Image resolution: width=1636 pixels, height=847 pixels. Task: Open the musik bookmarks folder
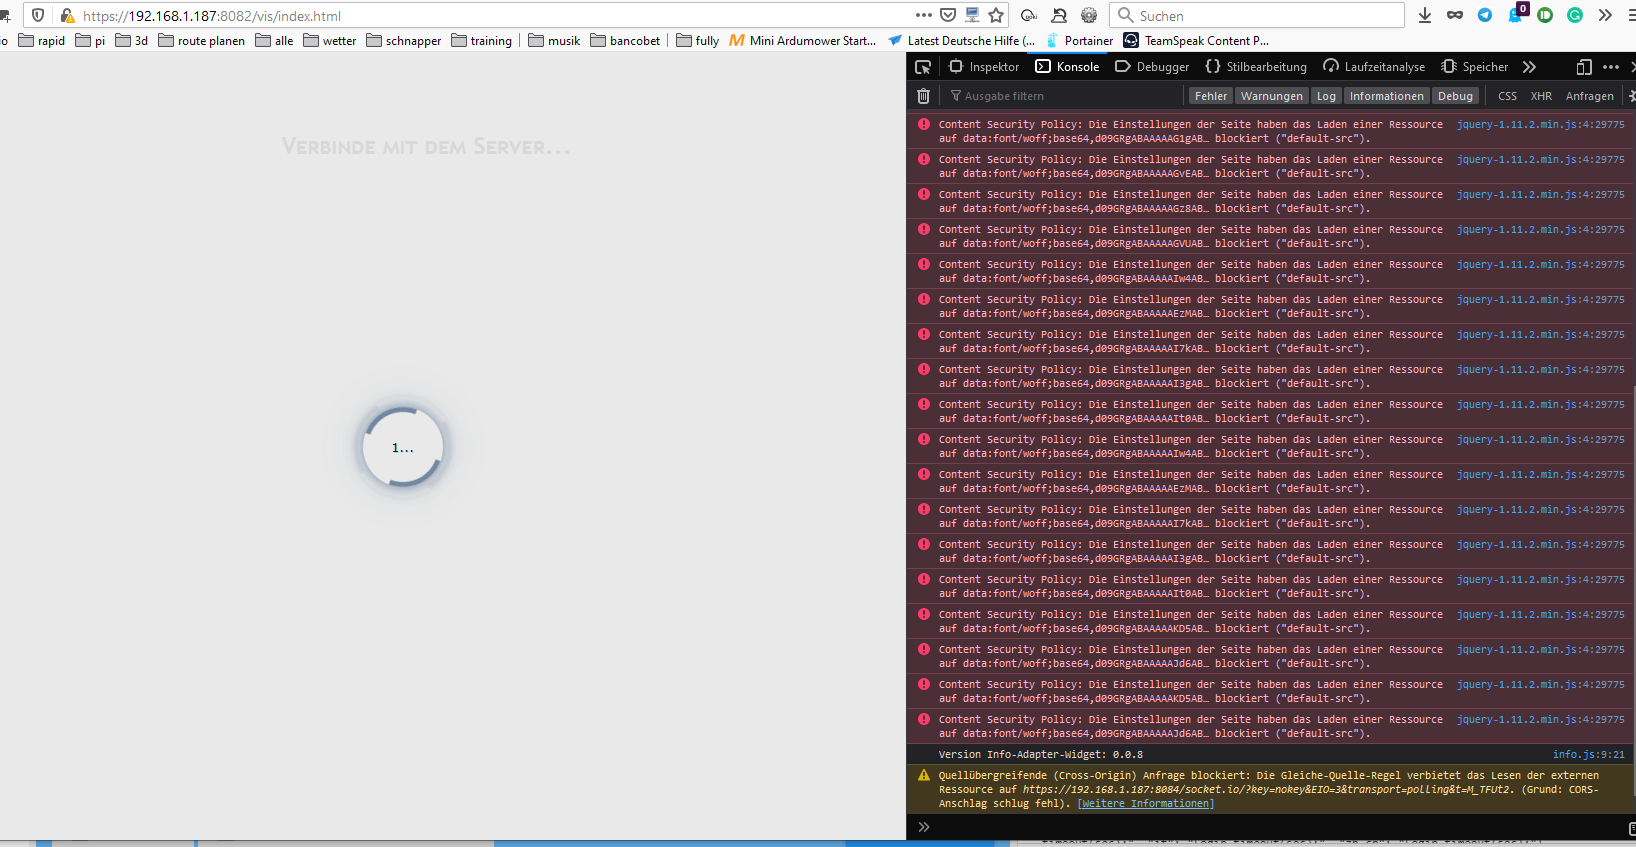[x=554, y=41]
